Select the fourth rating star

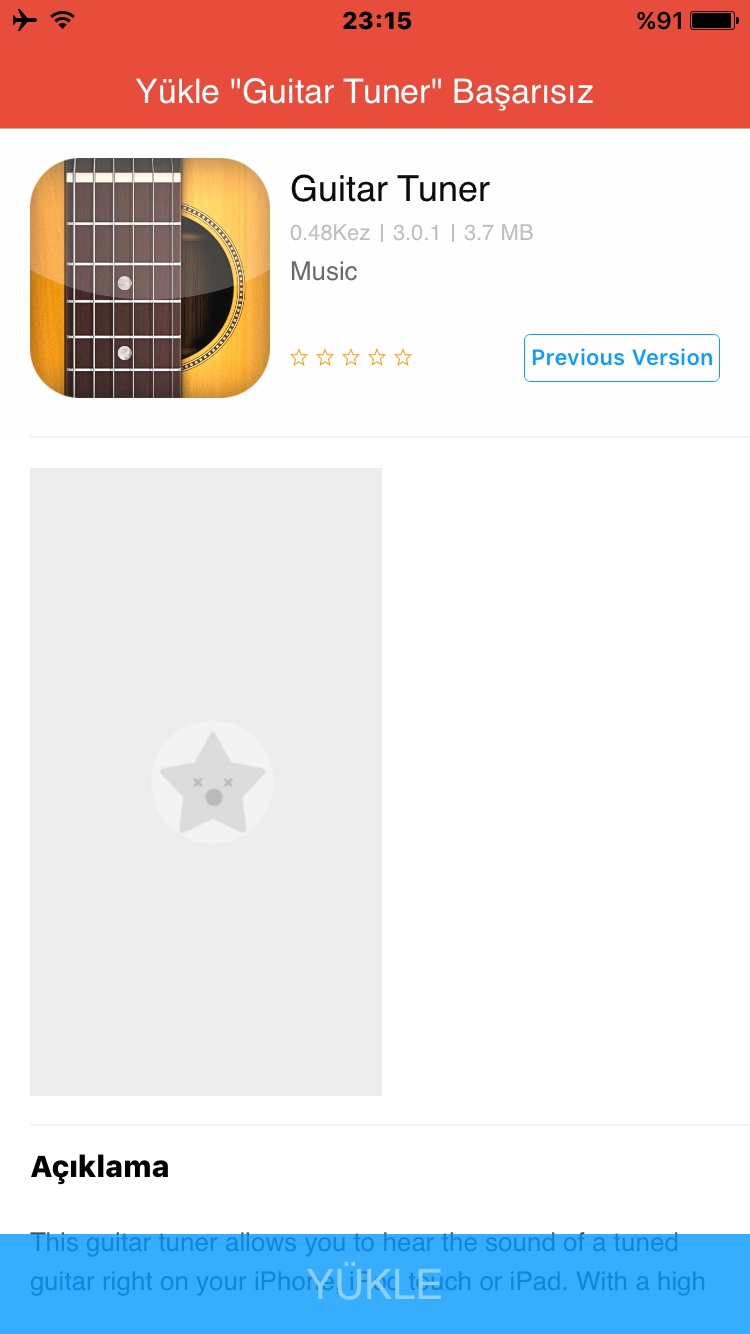(x=377, y=358)
